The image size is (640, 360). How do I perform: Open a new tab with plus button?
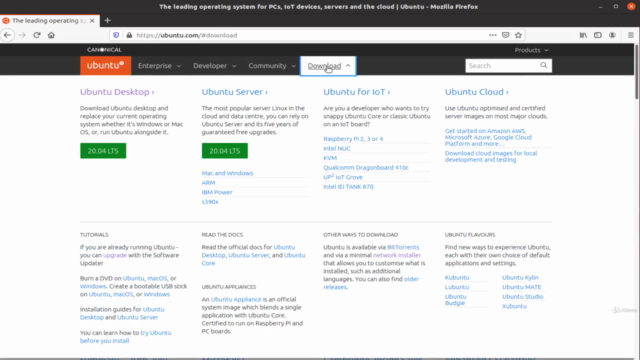(107, 20)
